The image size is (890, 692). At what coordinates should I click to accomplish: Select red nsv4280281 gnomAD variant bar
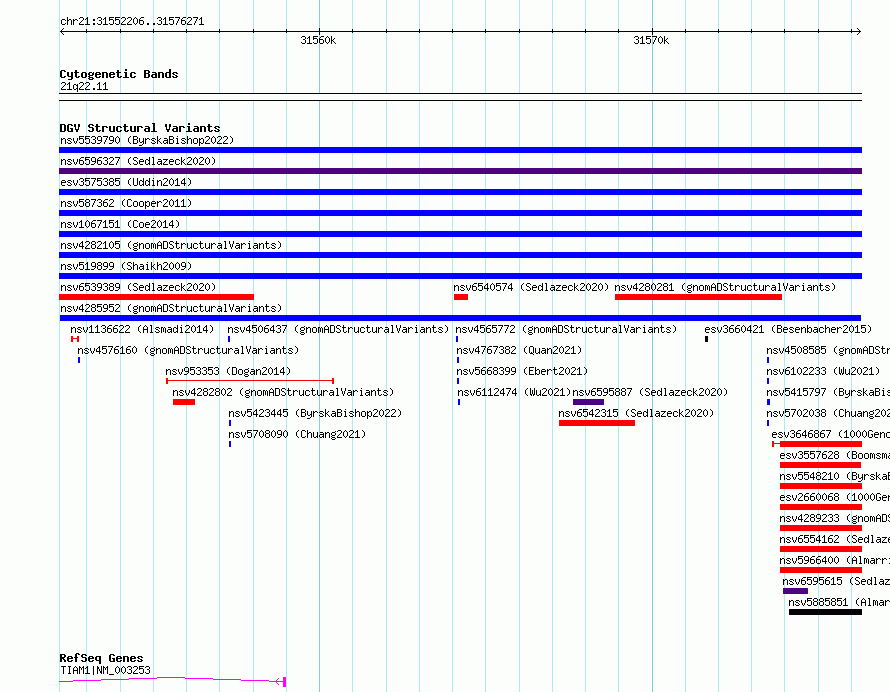698,297
